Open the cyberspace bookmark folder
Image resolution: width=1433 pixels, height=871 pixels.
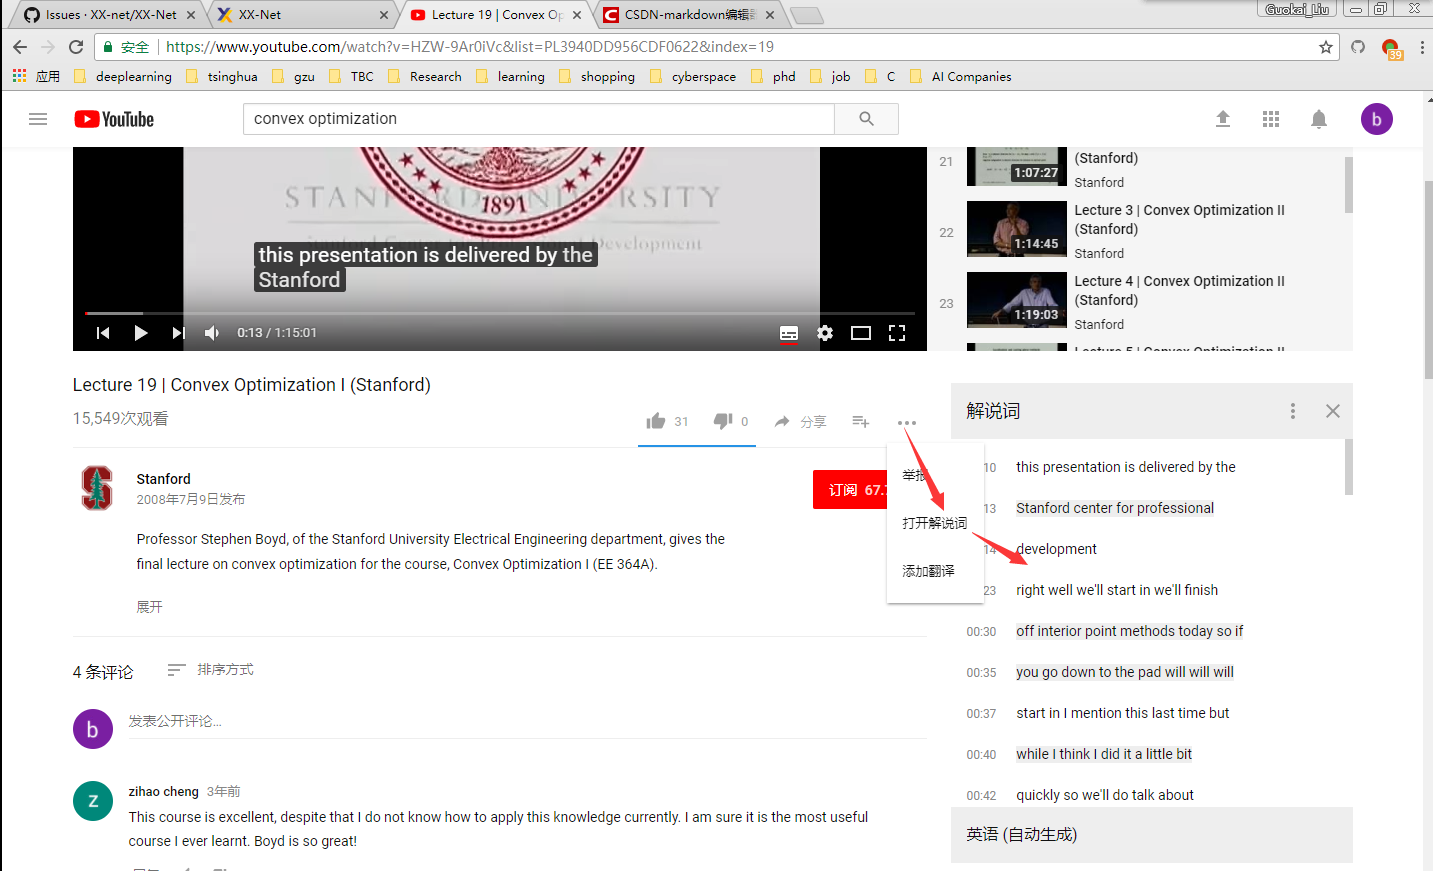click(693, 76)
